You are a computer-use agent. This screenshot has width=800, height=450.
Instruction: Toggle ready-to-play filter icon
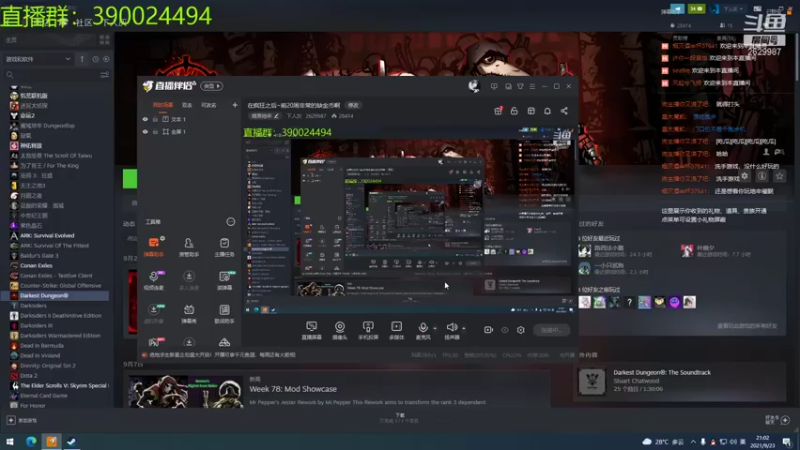pyautogui.click(x=106, y=59)
